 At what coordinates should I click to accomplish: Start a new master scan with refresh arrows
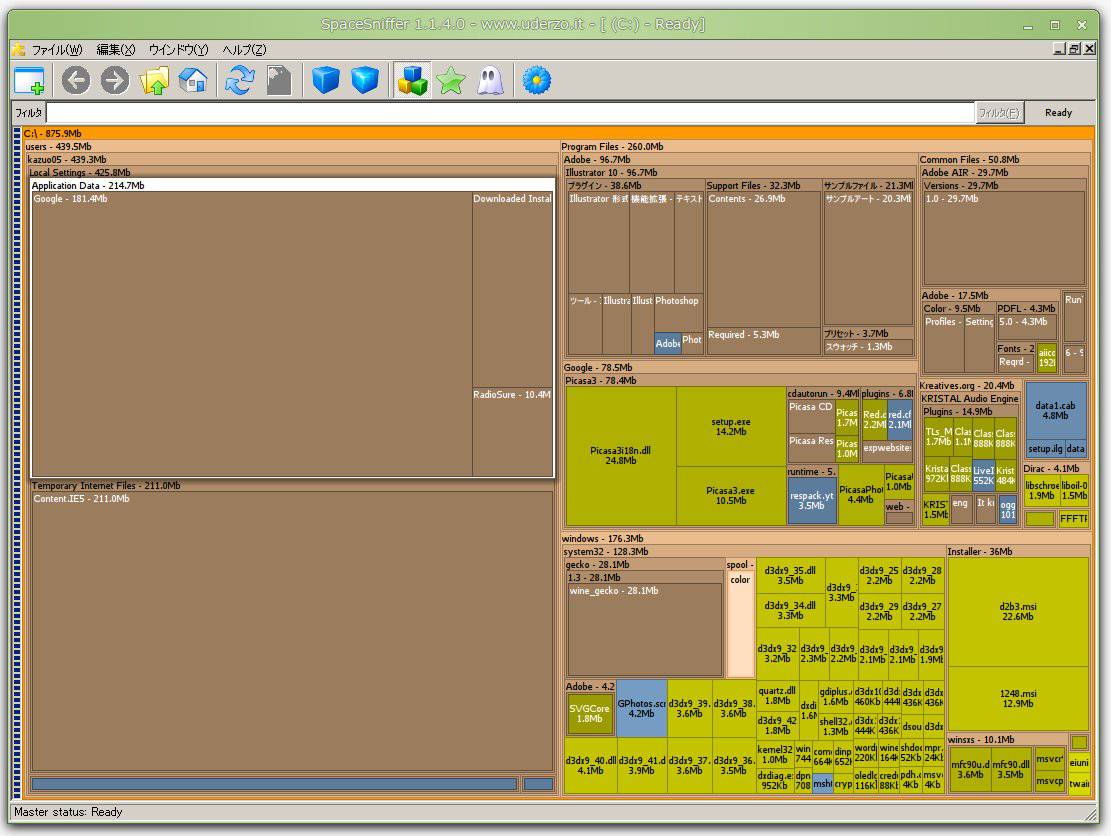[x=239, y=80]
